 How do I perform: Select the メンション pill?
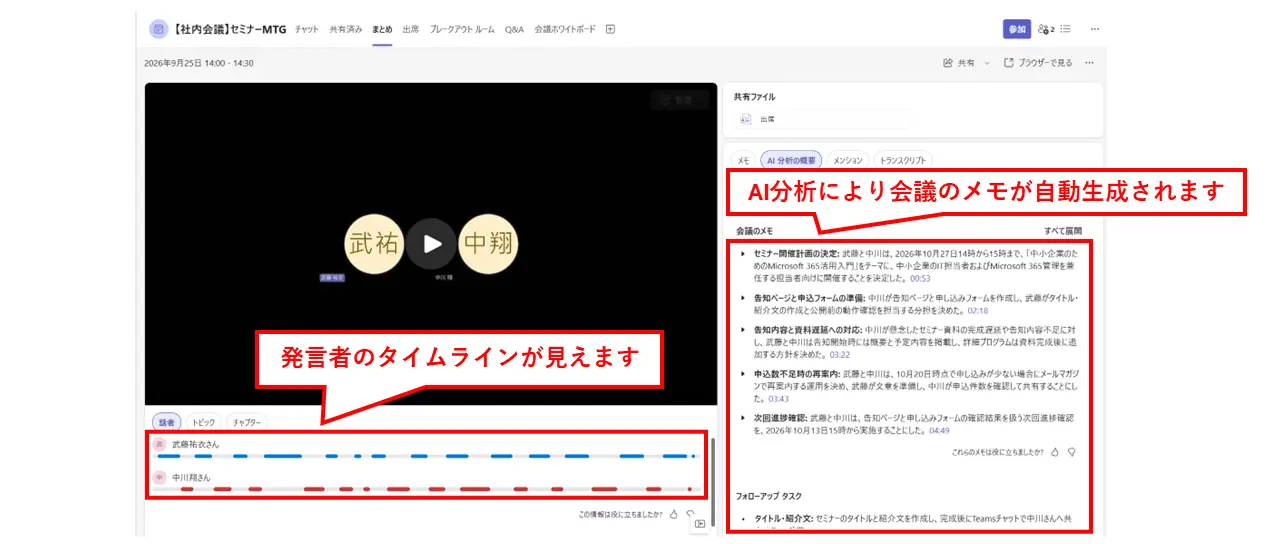pos(848,159)
